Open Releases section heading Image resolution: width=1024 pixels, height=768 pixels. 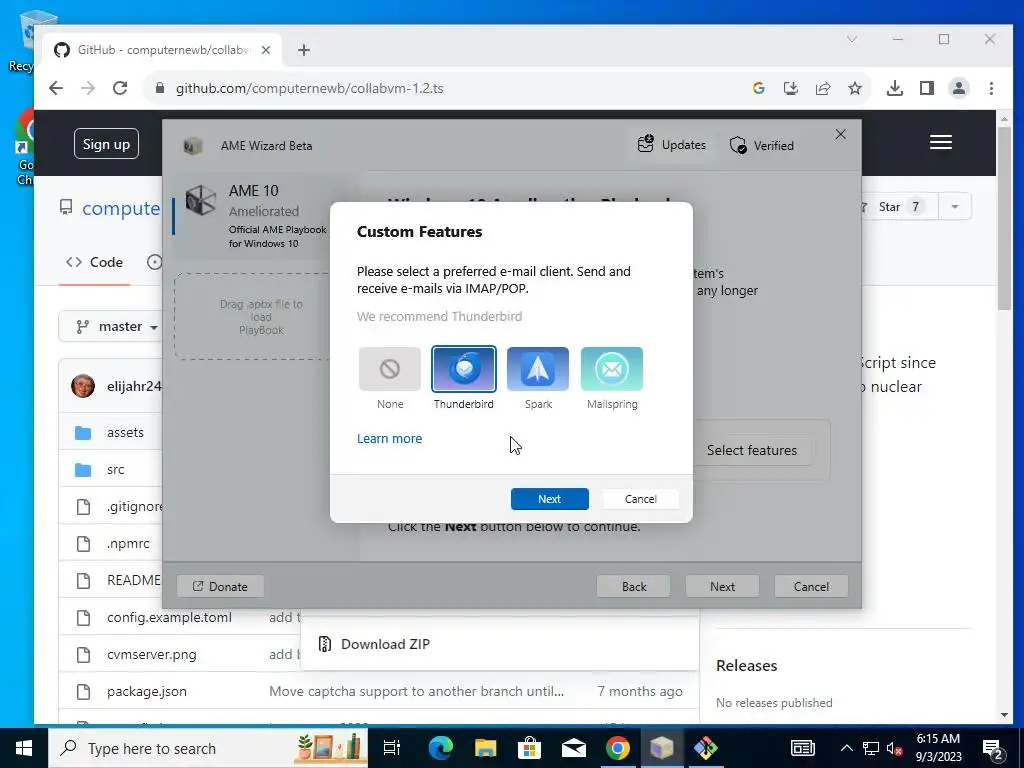pos(746,665)
